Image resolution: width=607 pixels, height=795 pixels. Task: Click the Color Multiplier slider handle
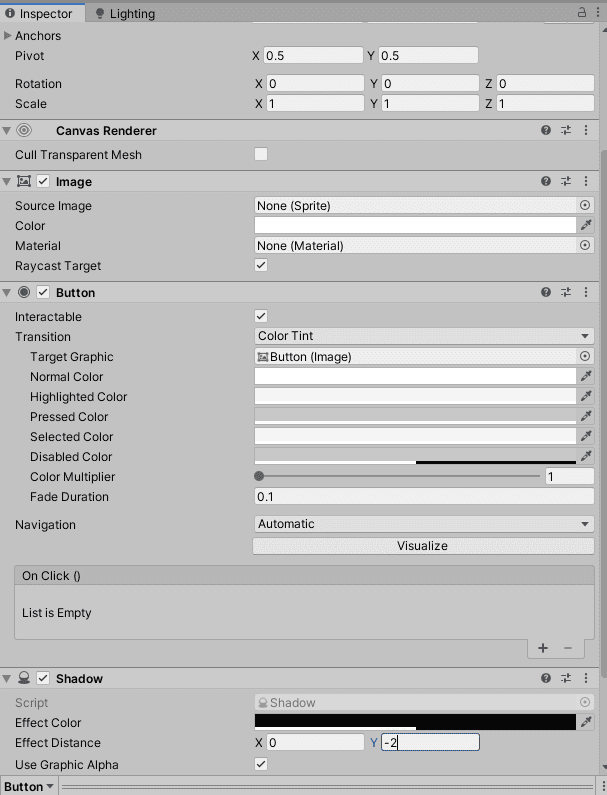tap(260, 477)
